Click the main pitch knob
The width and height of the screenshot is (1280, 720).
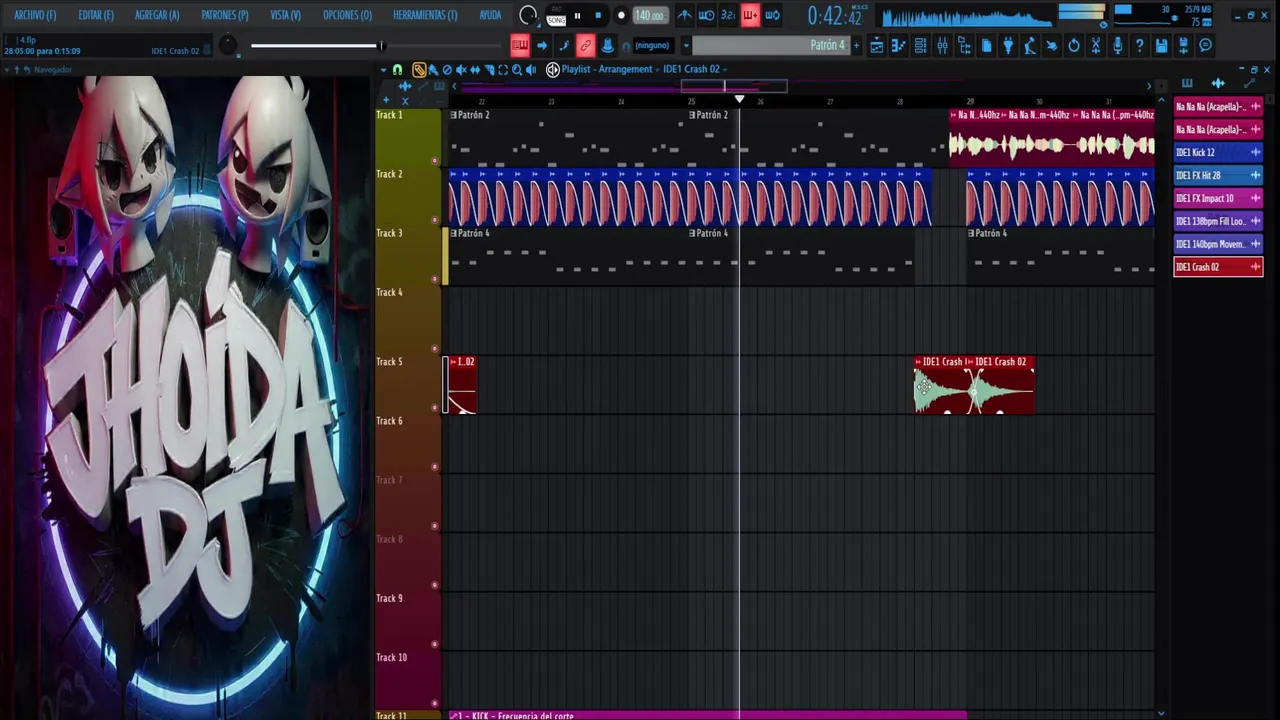(x=229, y=45)
